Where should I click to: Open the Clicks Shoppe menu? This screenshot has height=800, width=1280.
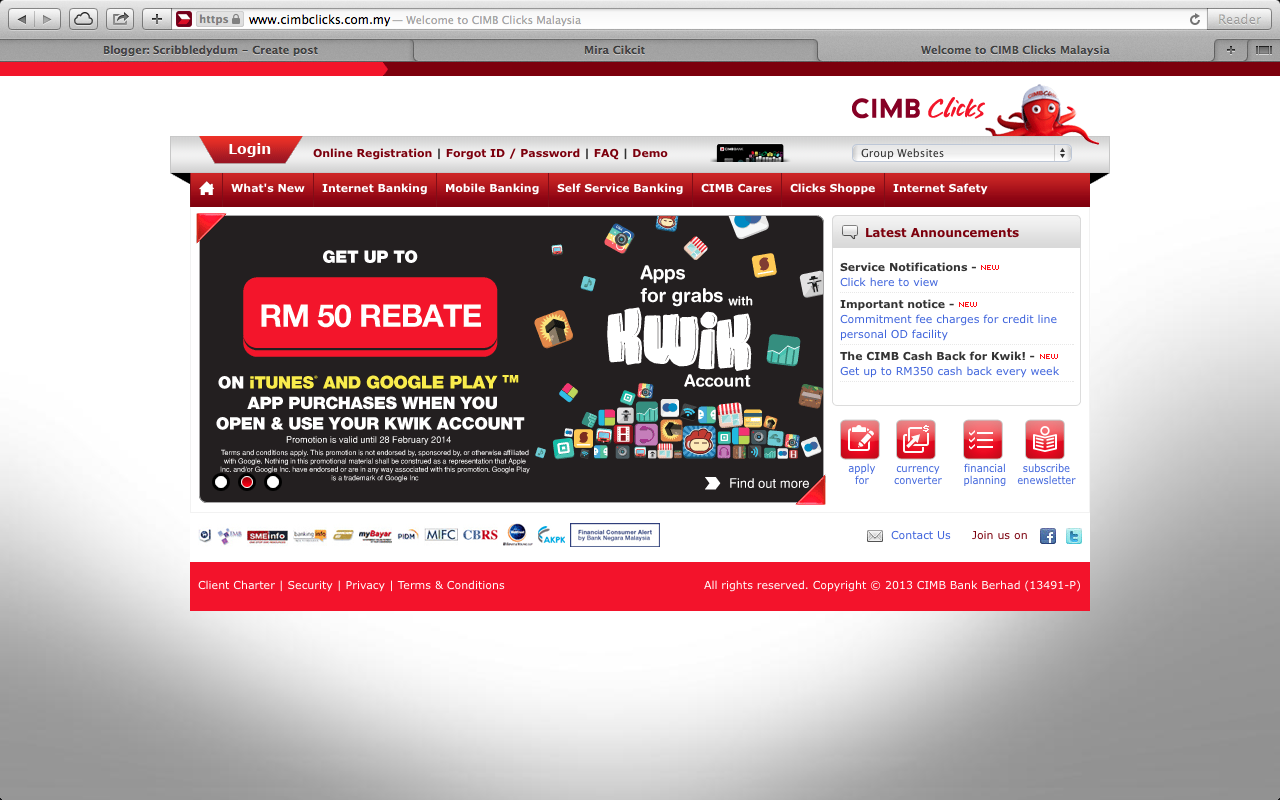(x=832, y=188)
